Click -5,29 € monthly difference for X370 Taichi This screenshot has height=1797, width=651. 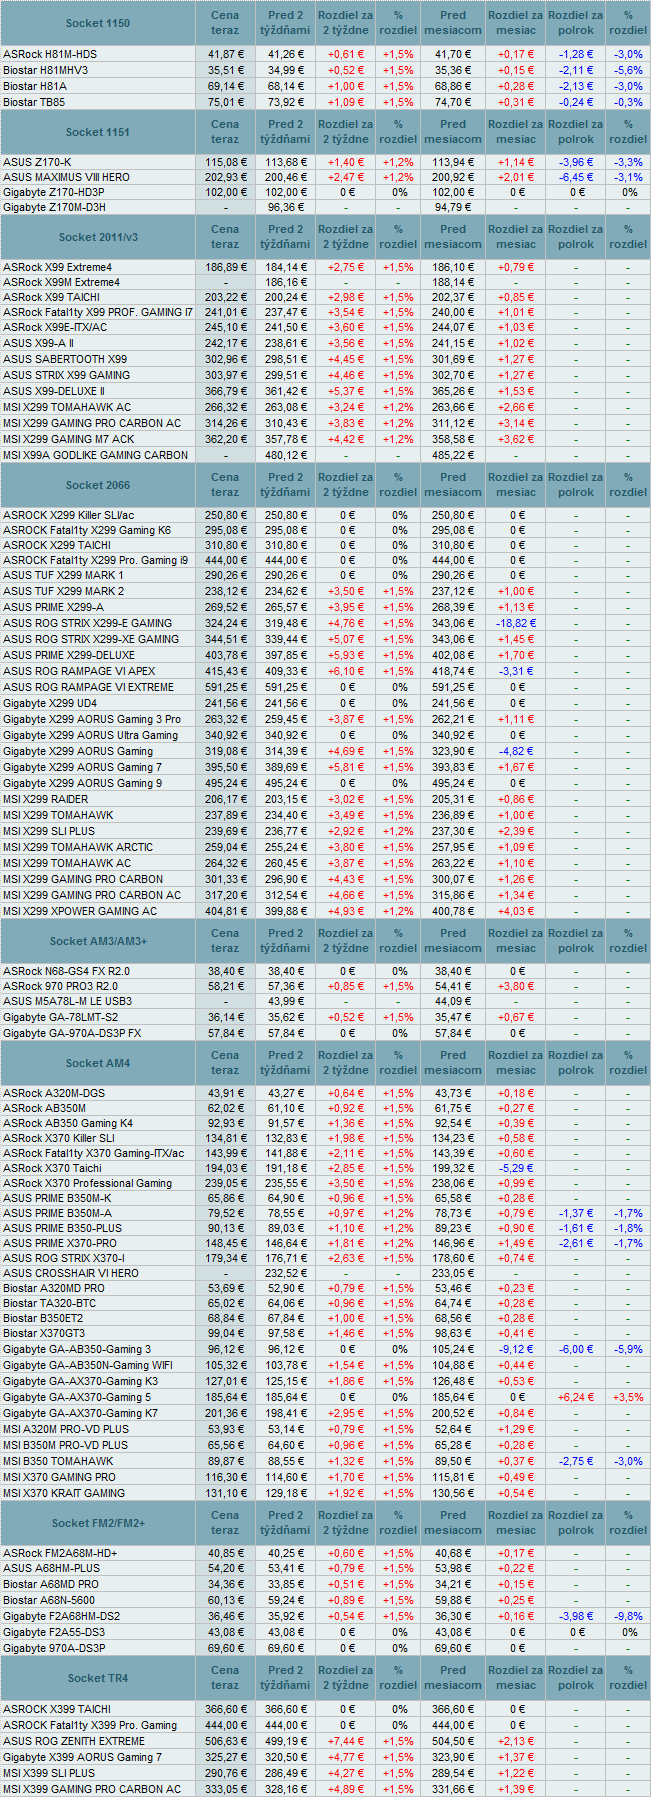(515, 1168)
